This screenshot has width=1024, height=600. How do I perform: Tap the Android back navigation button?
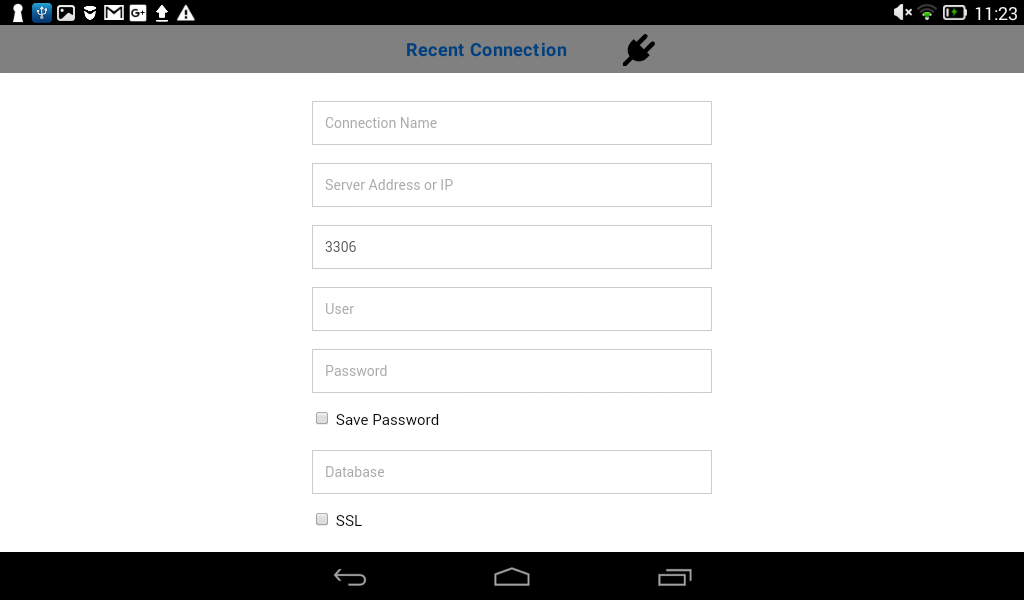(x=350, y=576)
